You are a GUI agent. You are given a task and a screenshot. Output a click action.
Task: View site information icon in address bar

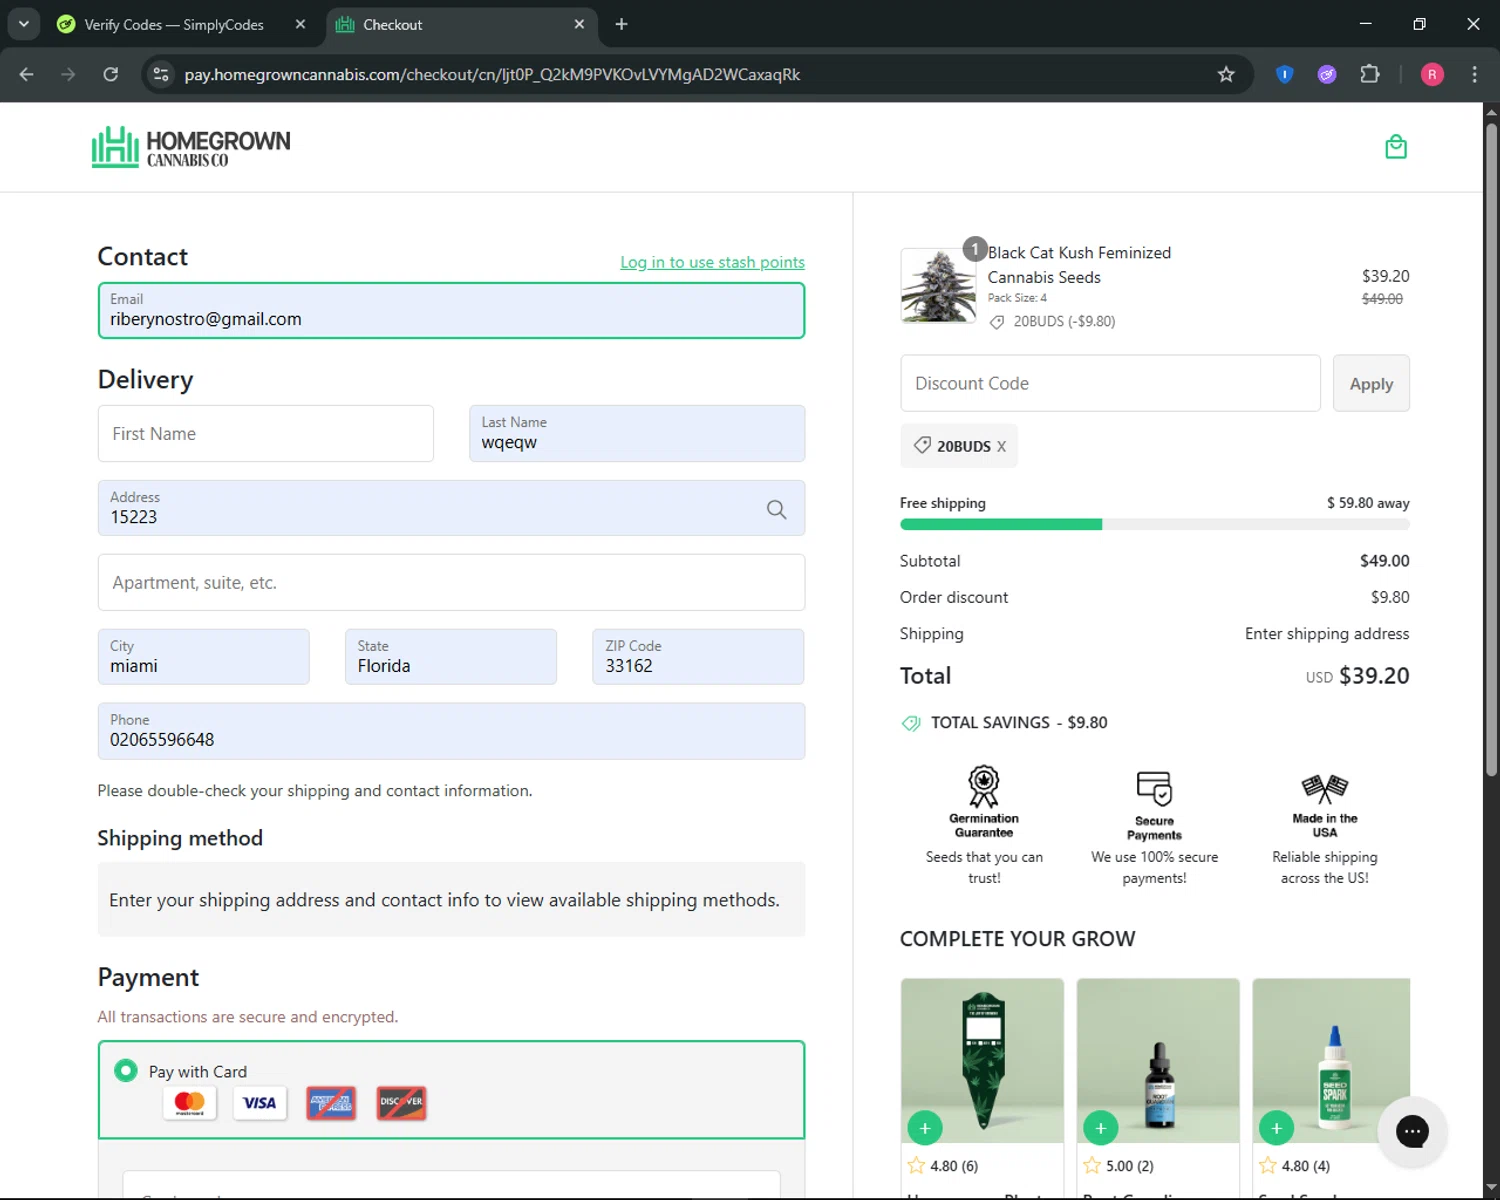click(161, 74)
